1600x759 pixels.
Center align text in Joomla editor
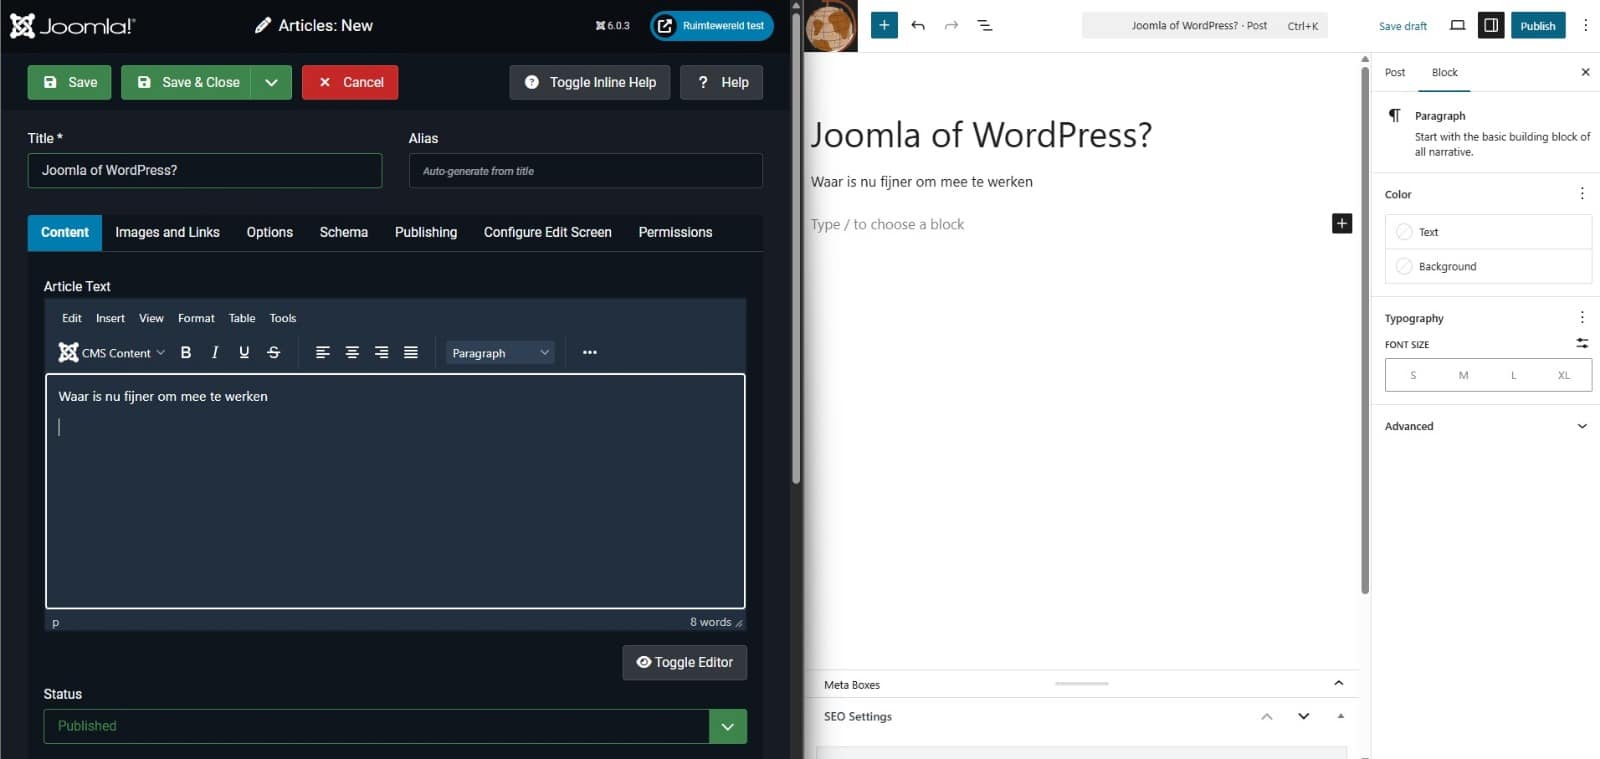click(352, 352)
